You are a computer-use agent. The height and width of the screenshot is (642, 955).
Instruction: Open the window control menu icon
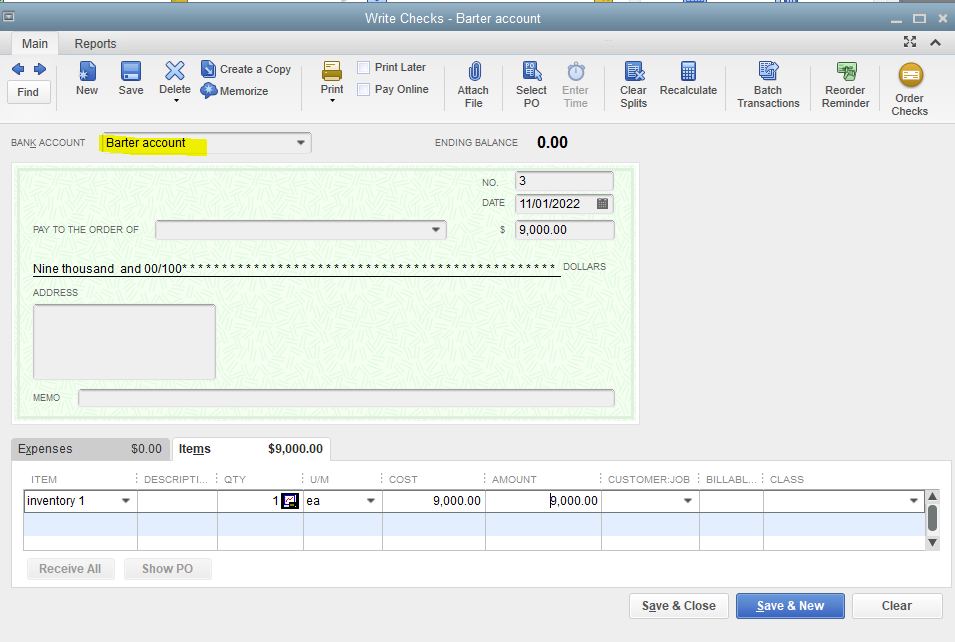click(x=9, y=16)
